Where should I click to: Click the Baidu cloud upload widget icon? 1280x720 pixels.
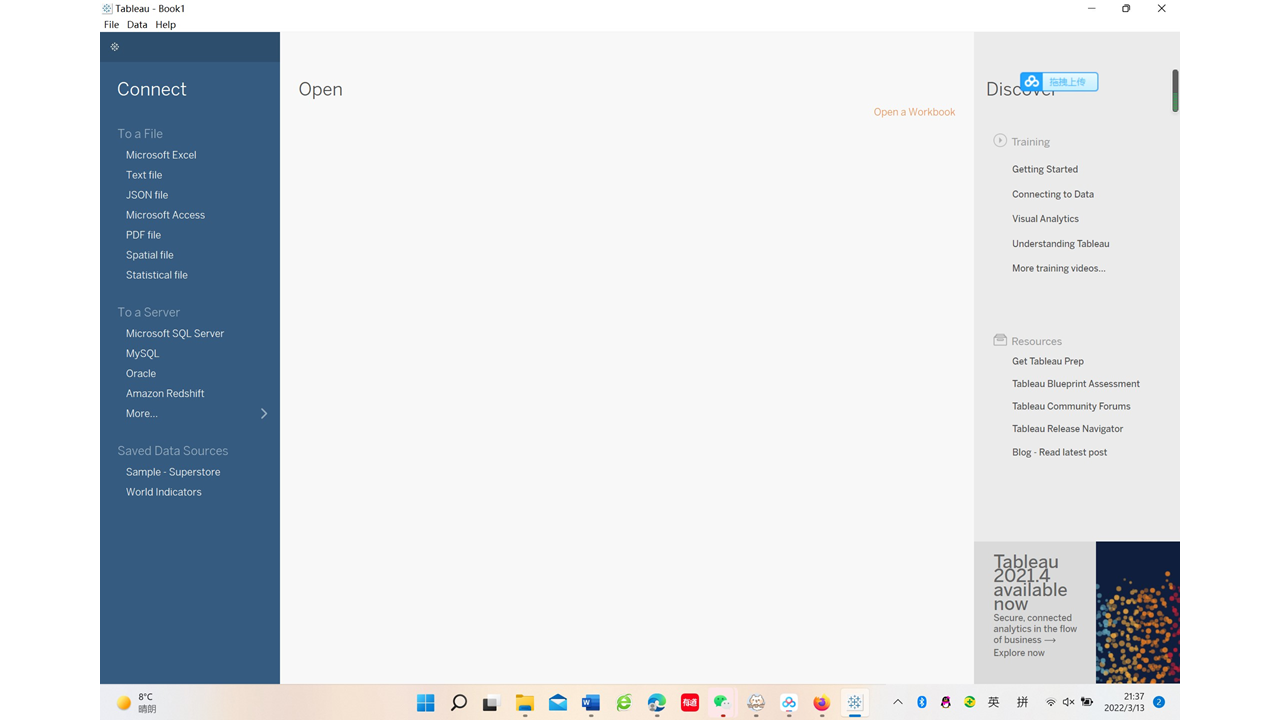click(x=1032, y=82)
